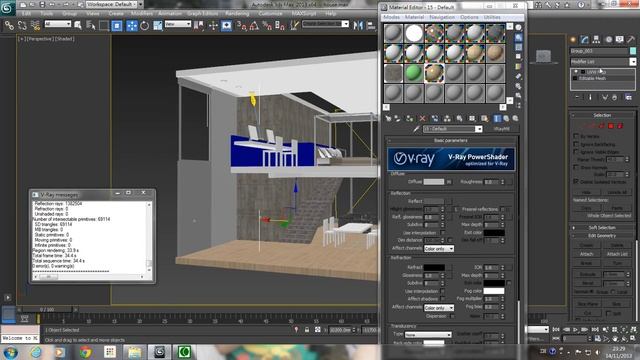Open the Modes menu in Material Editor
This screenshot has width=640, height=360.
coord(391,17)
